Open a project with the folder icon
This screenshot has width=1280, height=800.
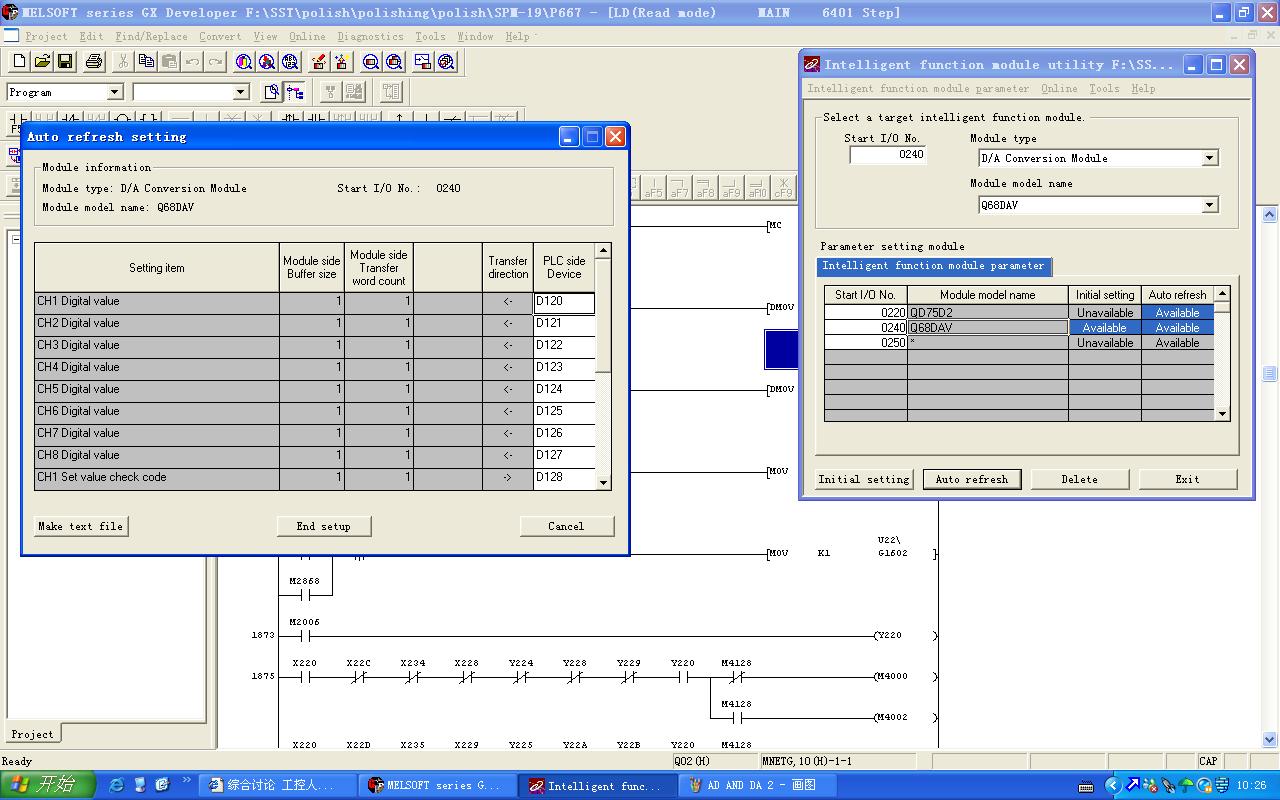coord(42,62)
